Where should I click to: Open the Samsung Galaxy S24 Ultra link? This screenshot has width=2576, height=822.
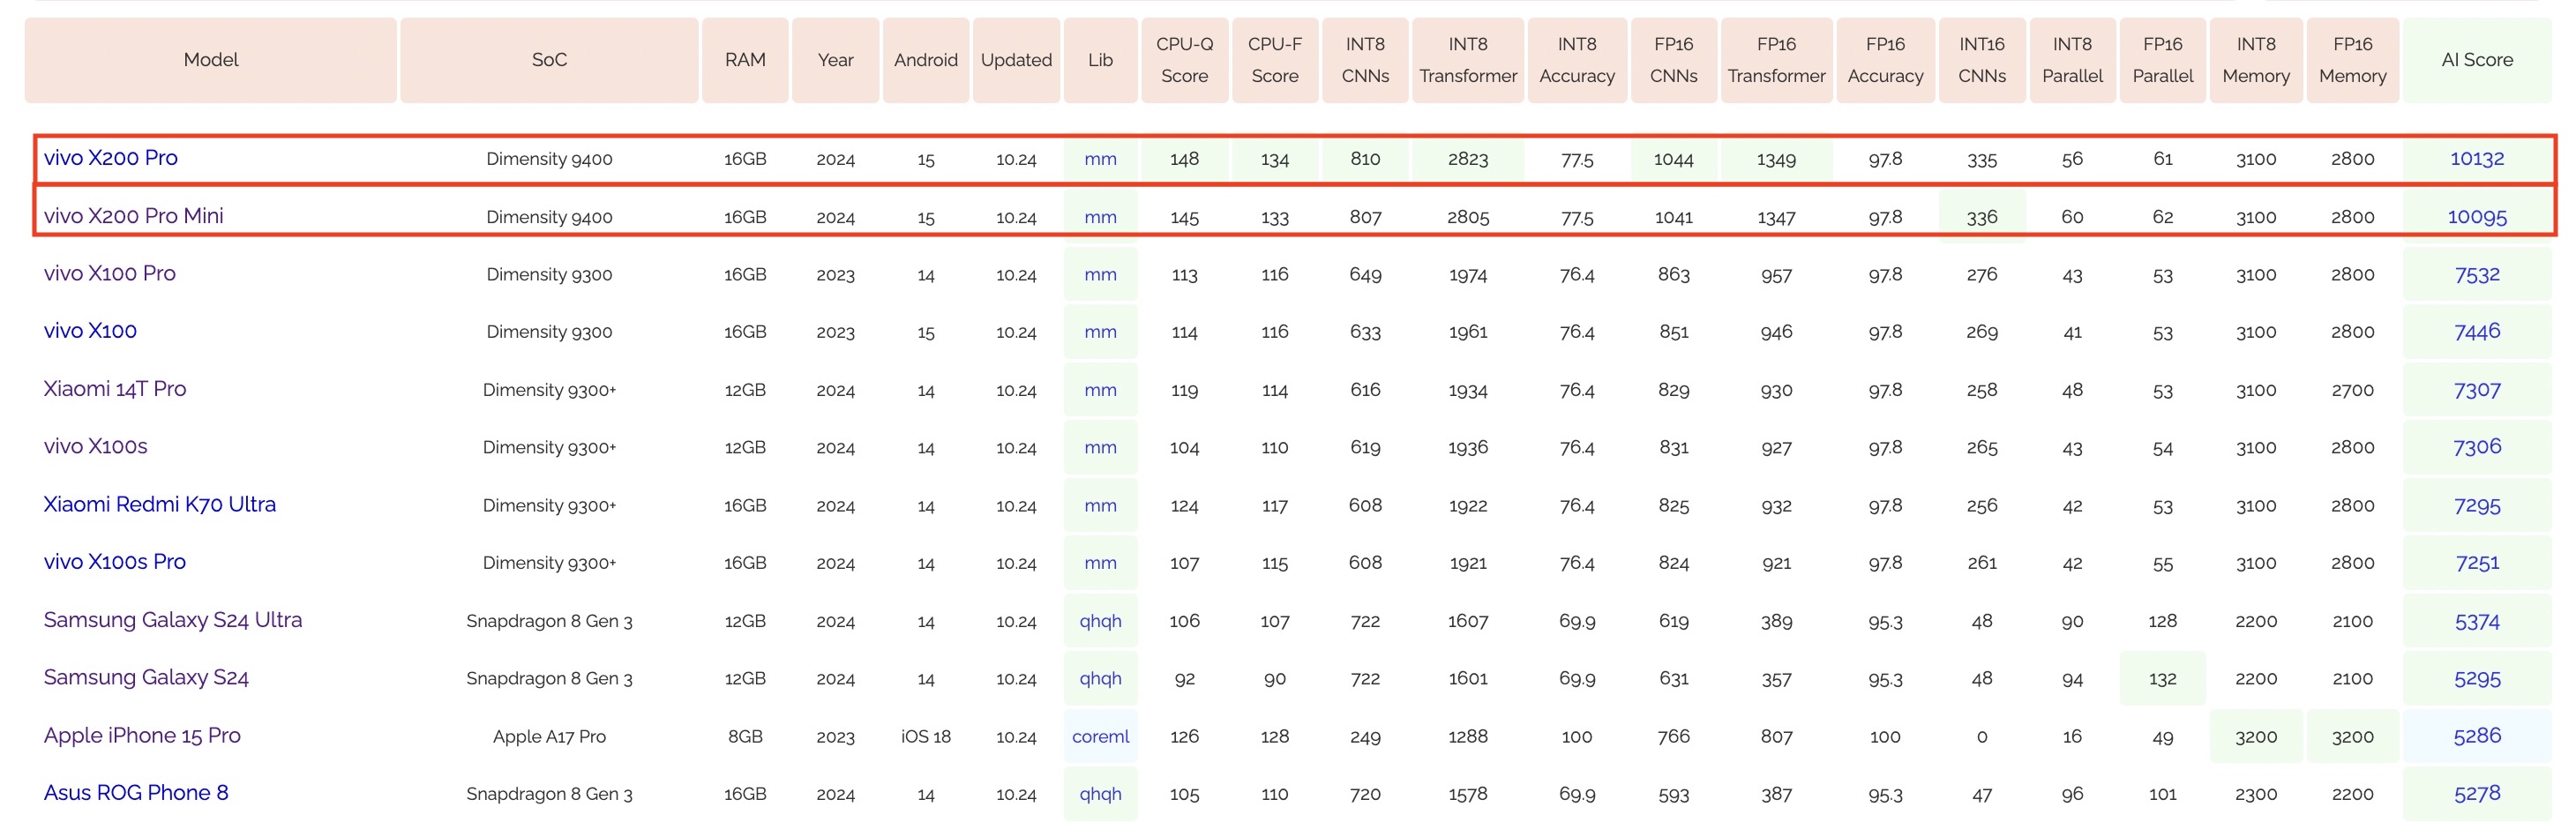[173, 620]
